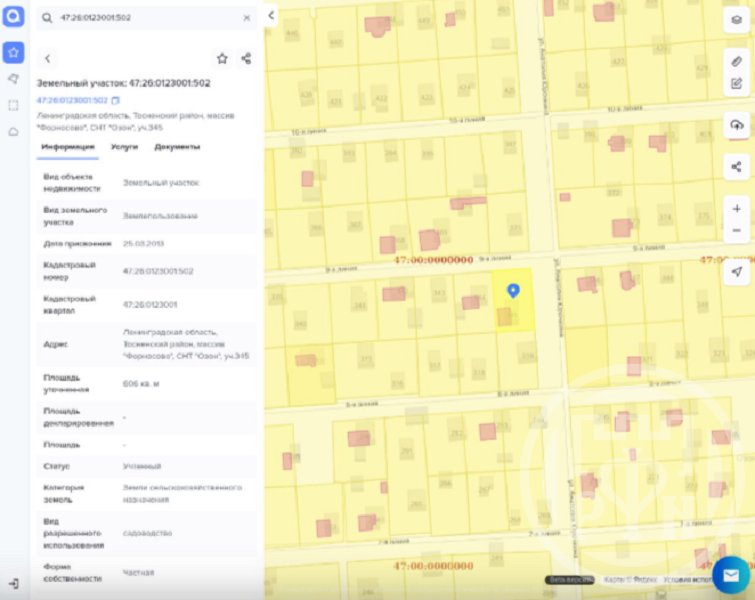Viewport: 755px width, 600px height.
Task: Collapse the information side panel
Action: pyautogui.click(x=271, y=16)
